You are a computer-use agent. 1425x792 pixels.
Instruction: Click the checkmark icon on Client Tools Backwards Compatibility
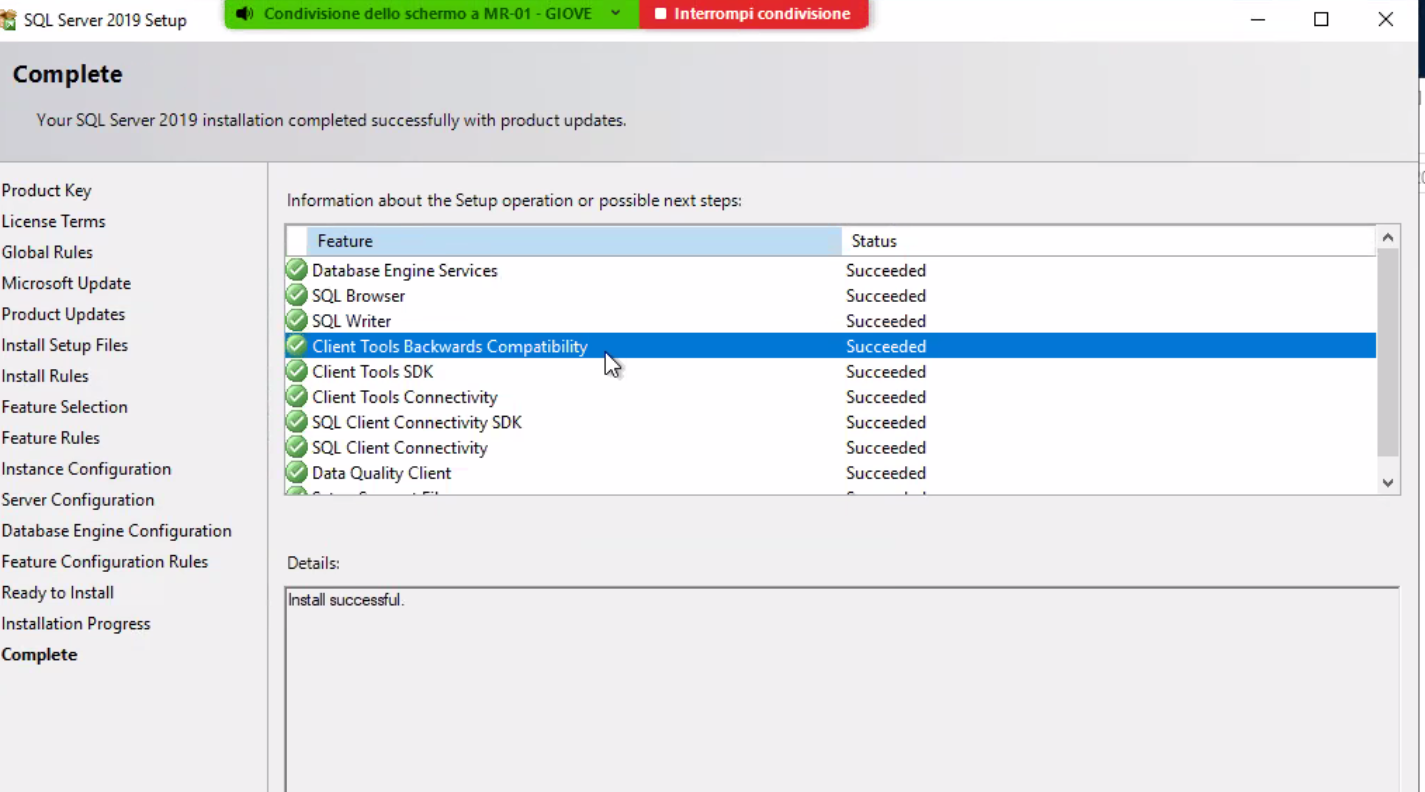[296, 346]
